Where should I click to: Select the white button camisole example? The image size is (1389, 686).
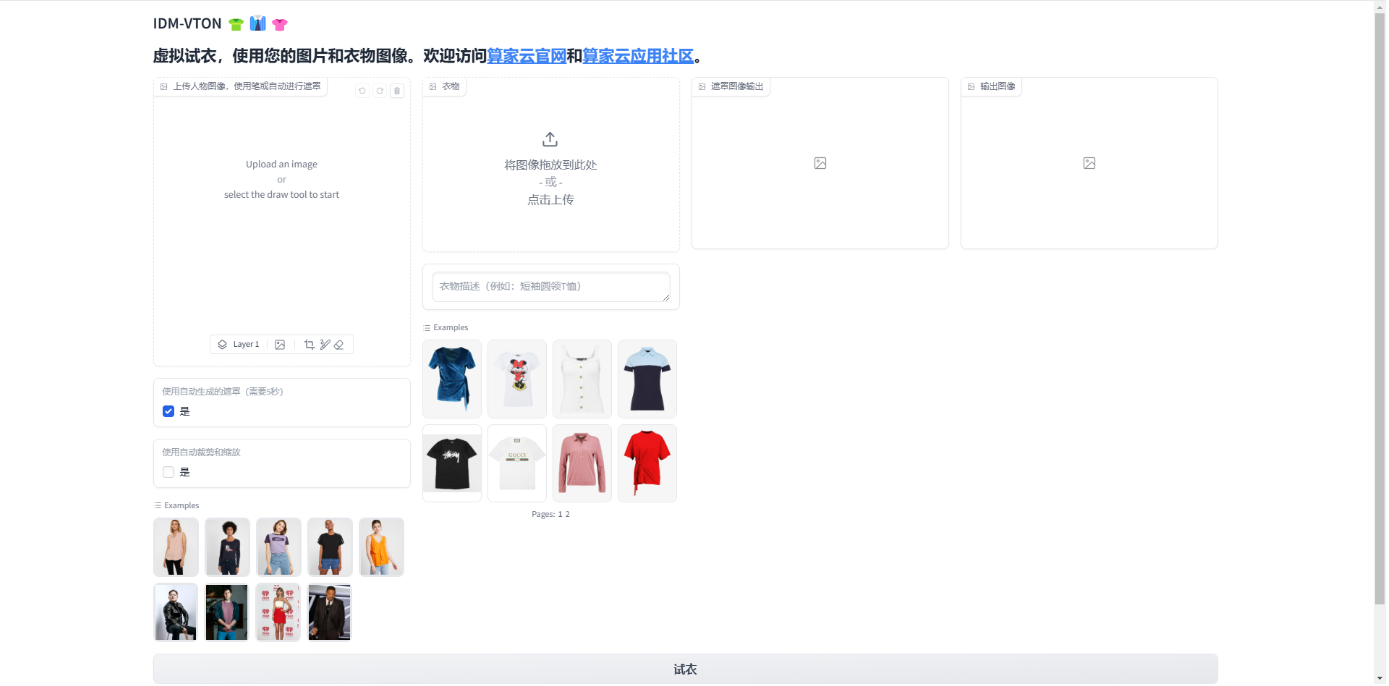pos(582,379)
